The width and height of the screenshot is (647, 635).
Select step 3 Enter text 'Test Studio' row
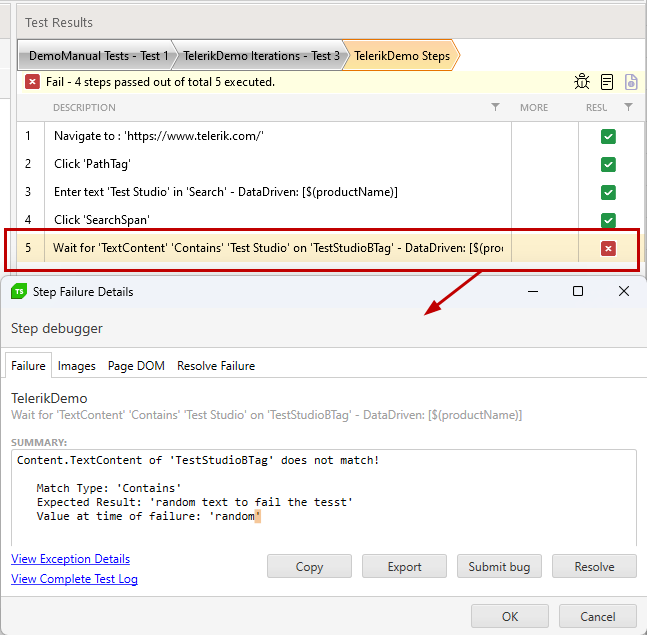point(330,192)
